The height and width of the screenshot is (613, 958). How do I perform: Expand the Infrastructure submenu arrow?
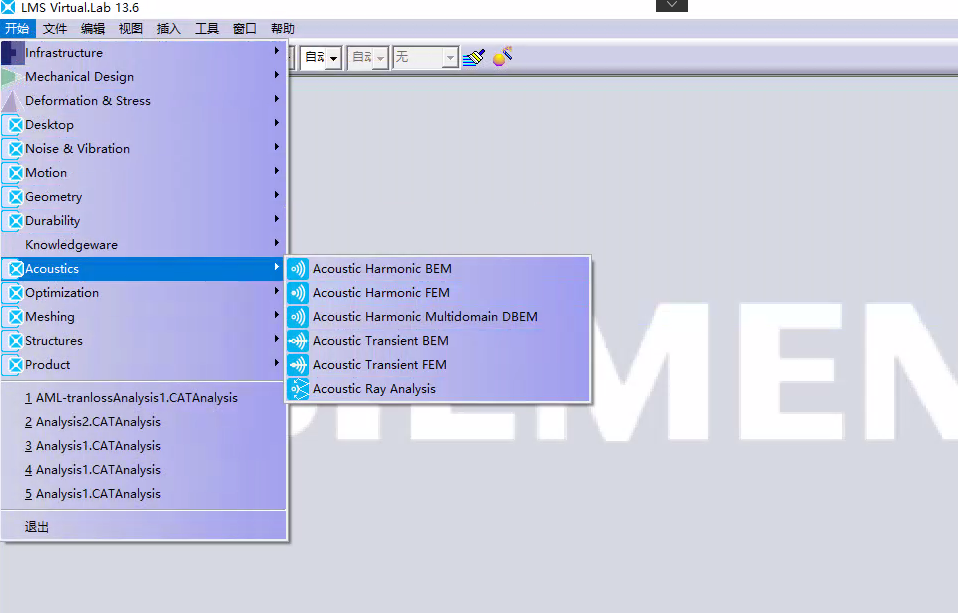point(277,51)
